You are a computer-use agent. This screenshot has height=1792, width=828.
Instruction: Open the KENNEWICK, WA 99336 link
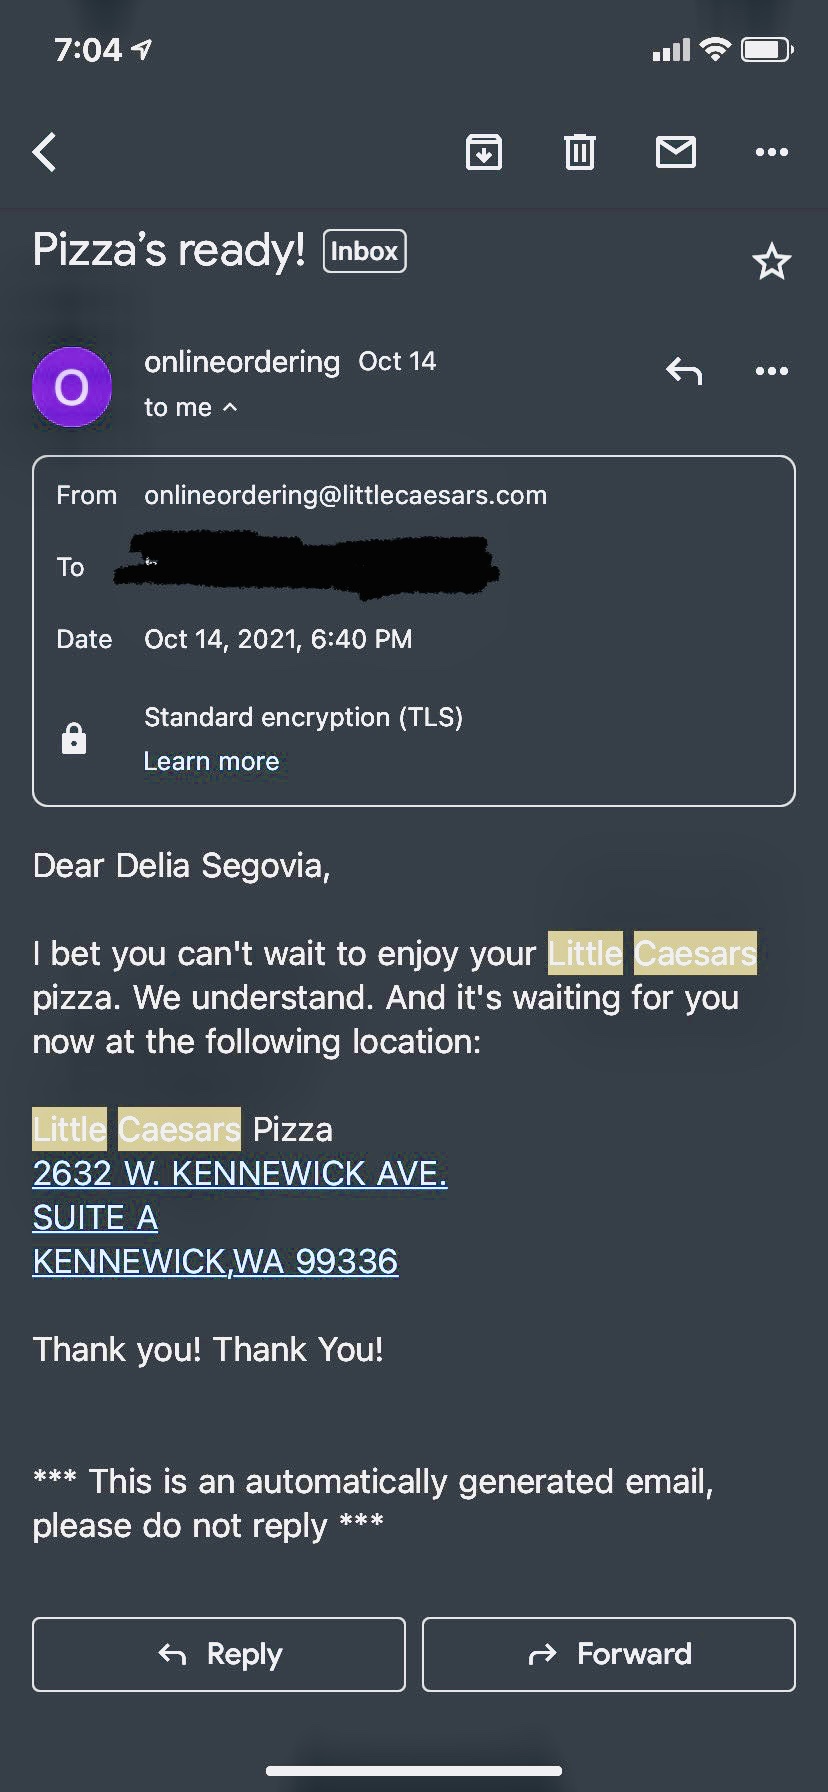(x=215, y=1261)
